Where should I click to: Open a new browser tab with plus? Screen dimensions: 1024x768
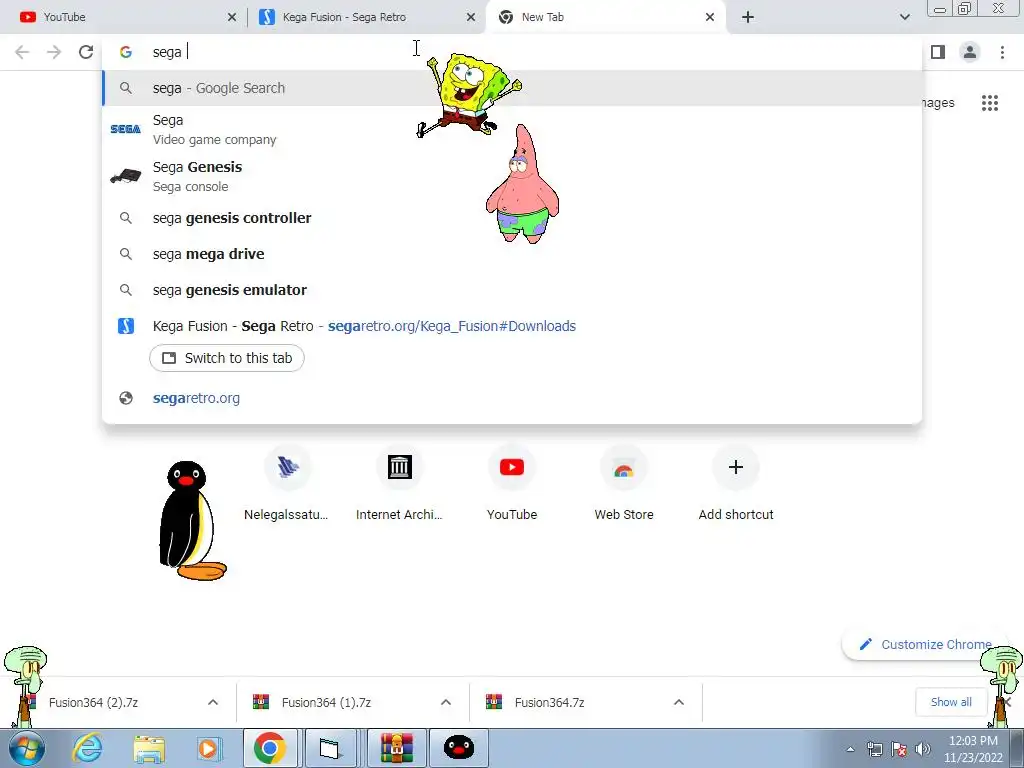click(x=748, y=18)
